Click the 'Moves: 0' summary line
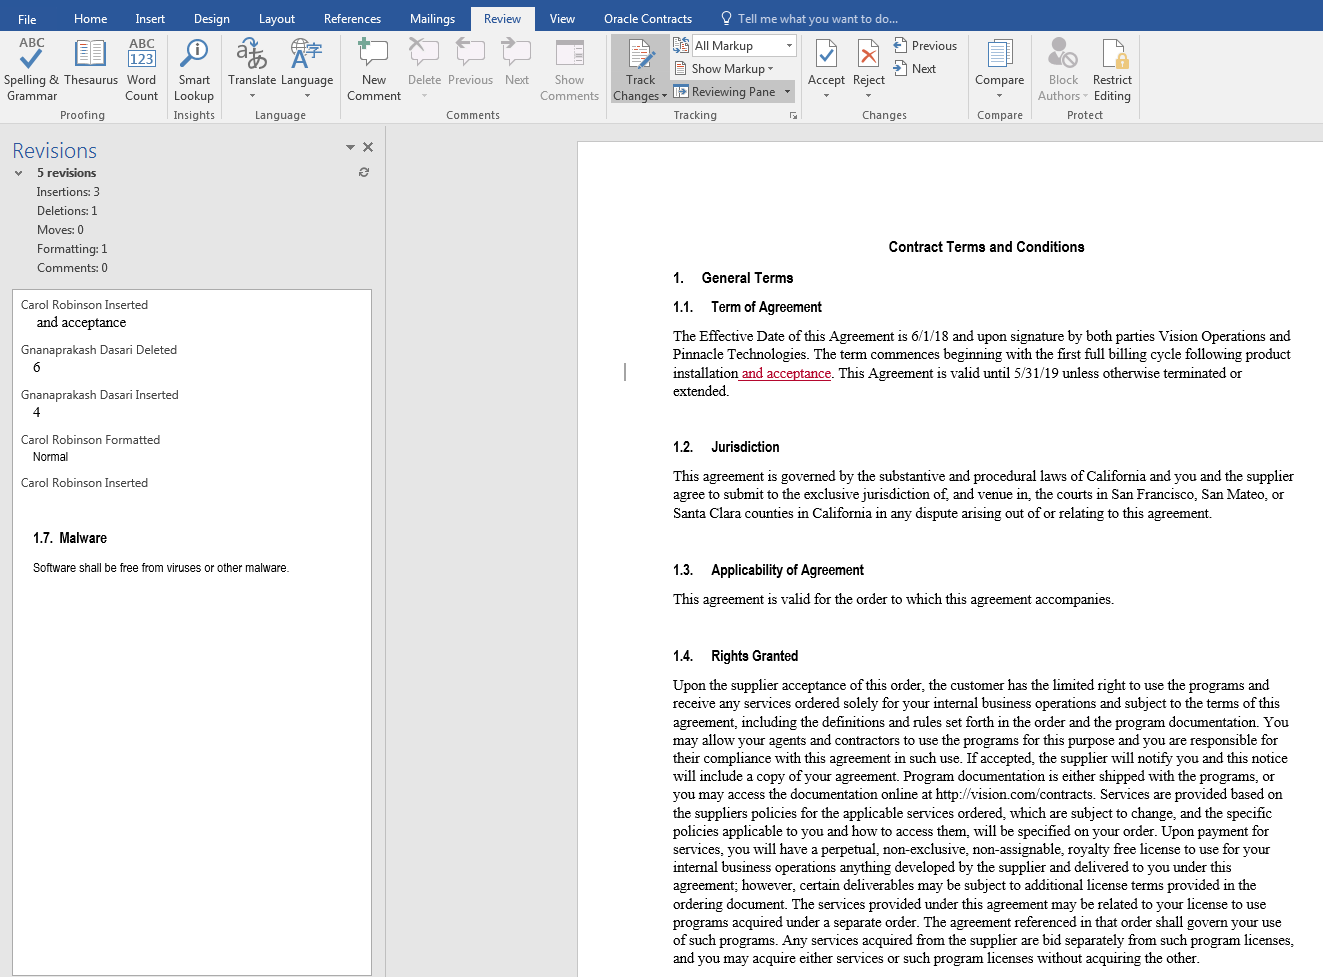The image size is (1323, 977). click(x=60, y=230)
